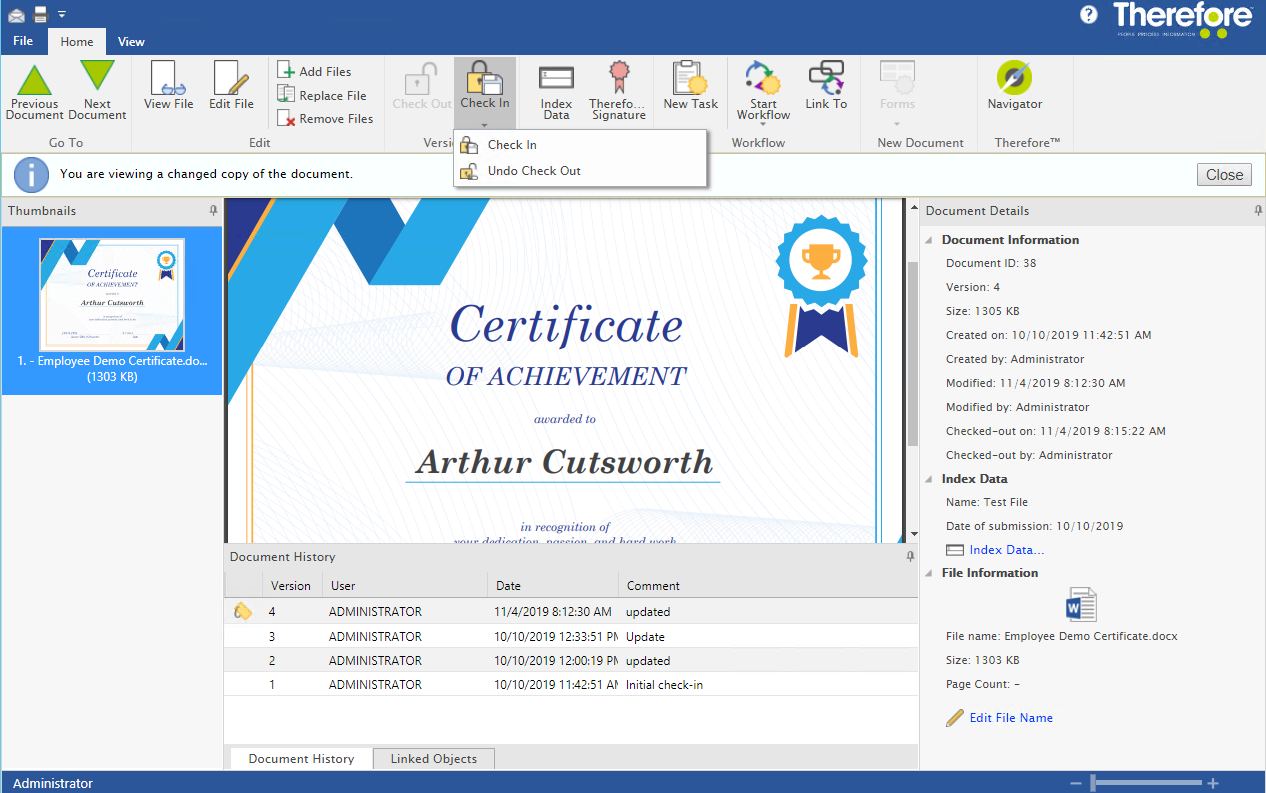The width and height of the screenshot is (1266, 793).
Task: Toggle pin on Document Details panel
Action: click(x=1258, y=211)
